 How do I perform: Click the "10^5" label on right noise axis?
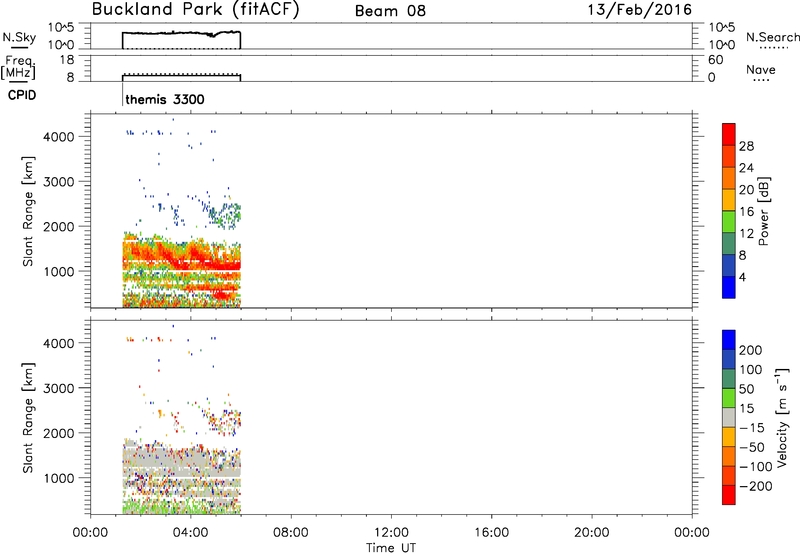tap(722, 28)
